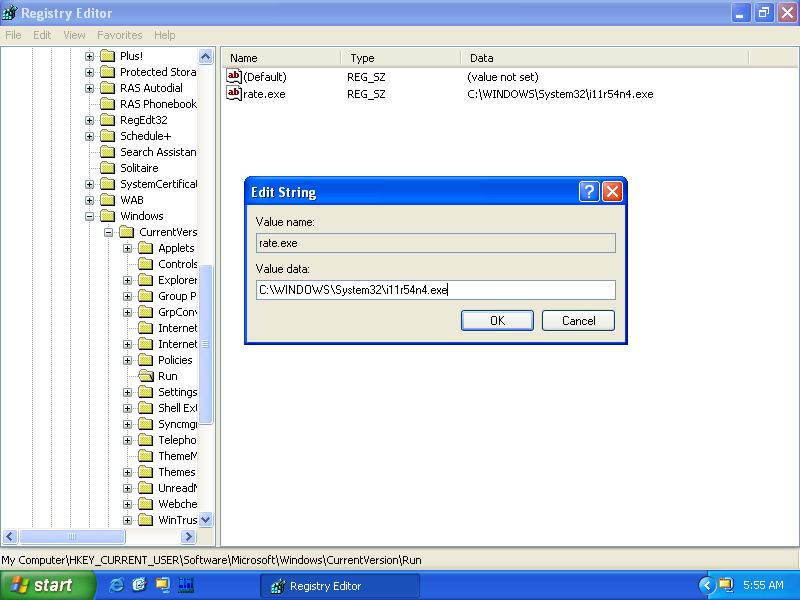Expand the Explorer tree node
Viewport: 800px width, 600px height.
(128, 280)
